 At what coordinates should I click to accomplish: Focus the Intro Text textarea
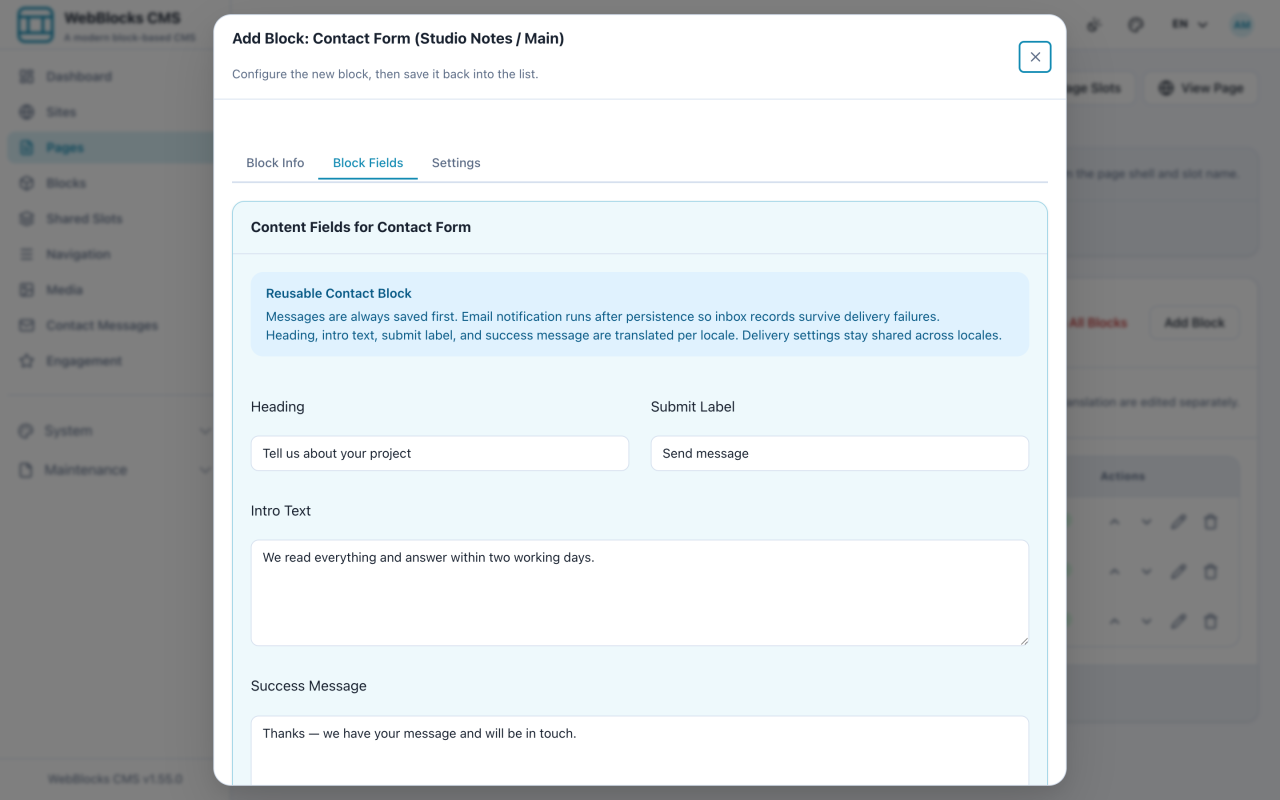(x=640, y=593)
